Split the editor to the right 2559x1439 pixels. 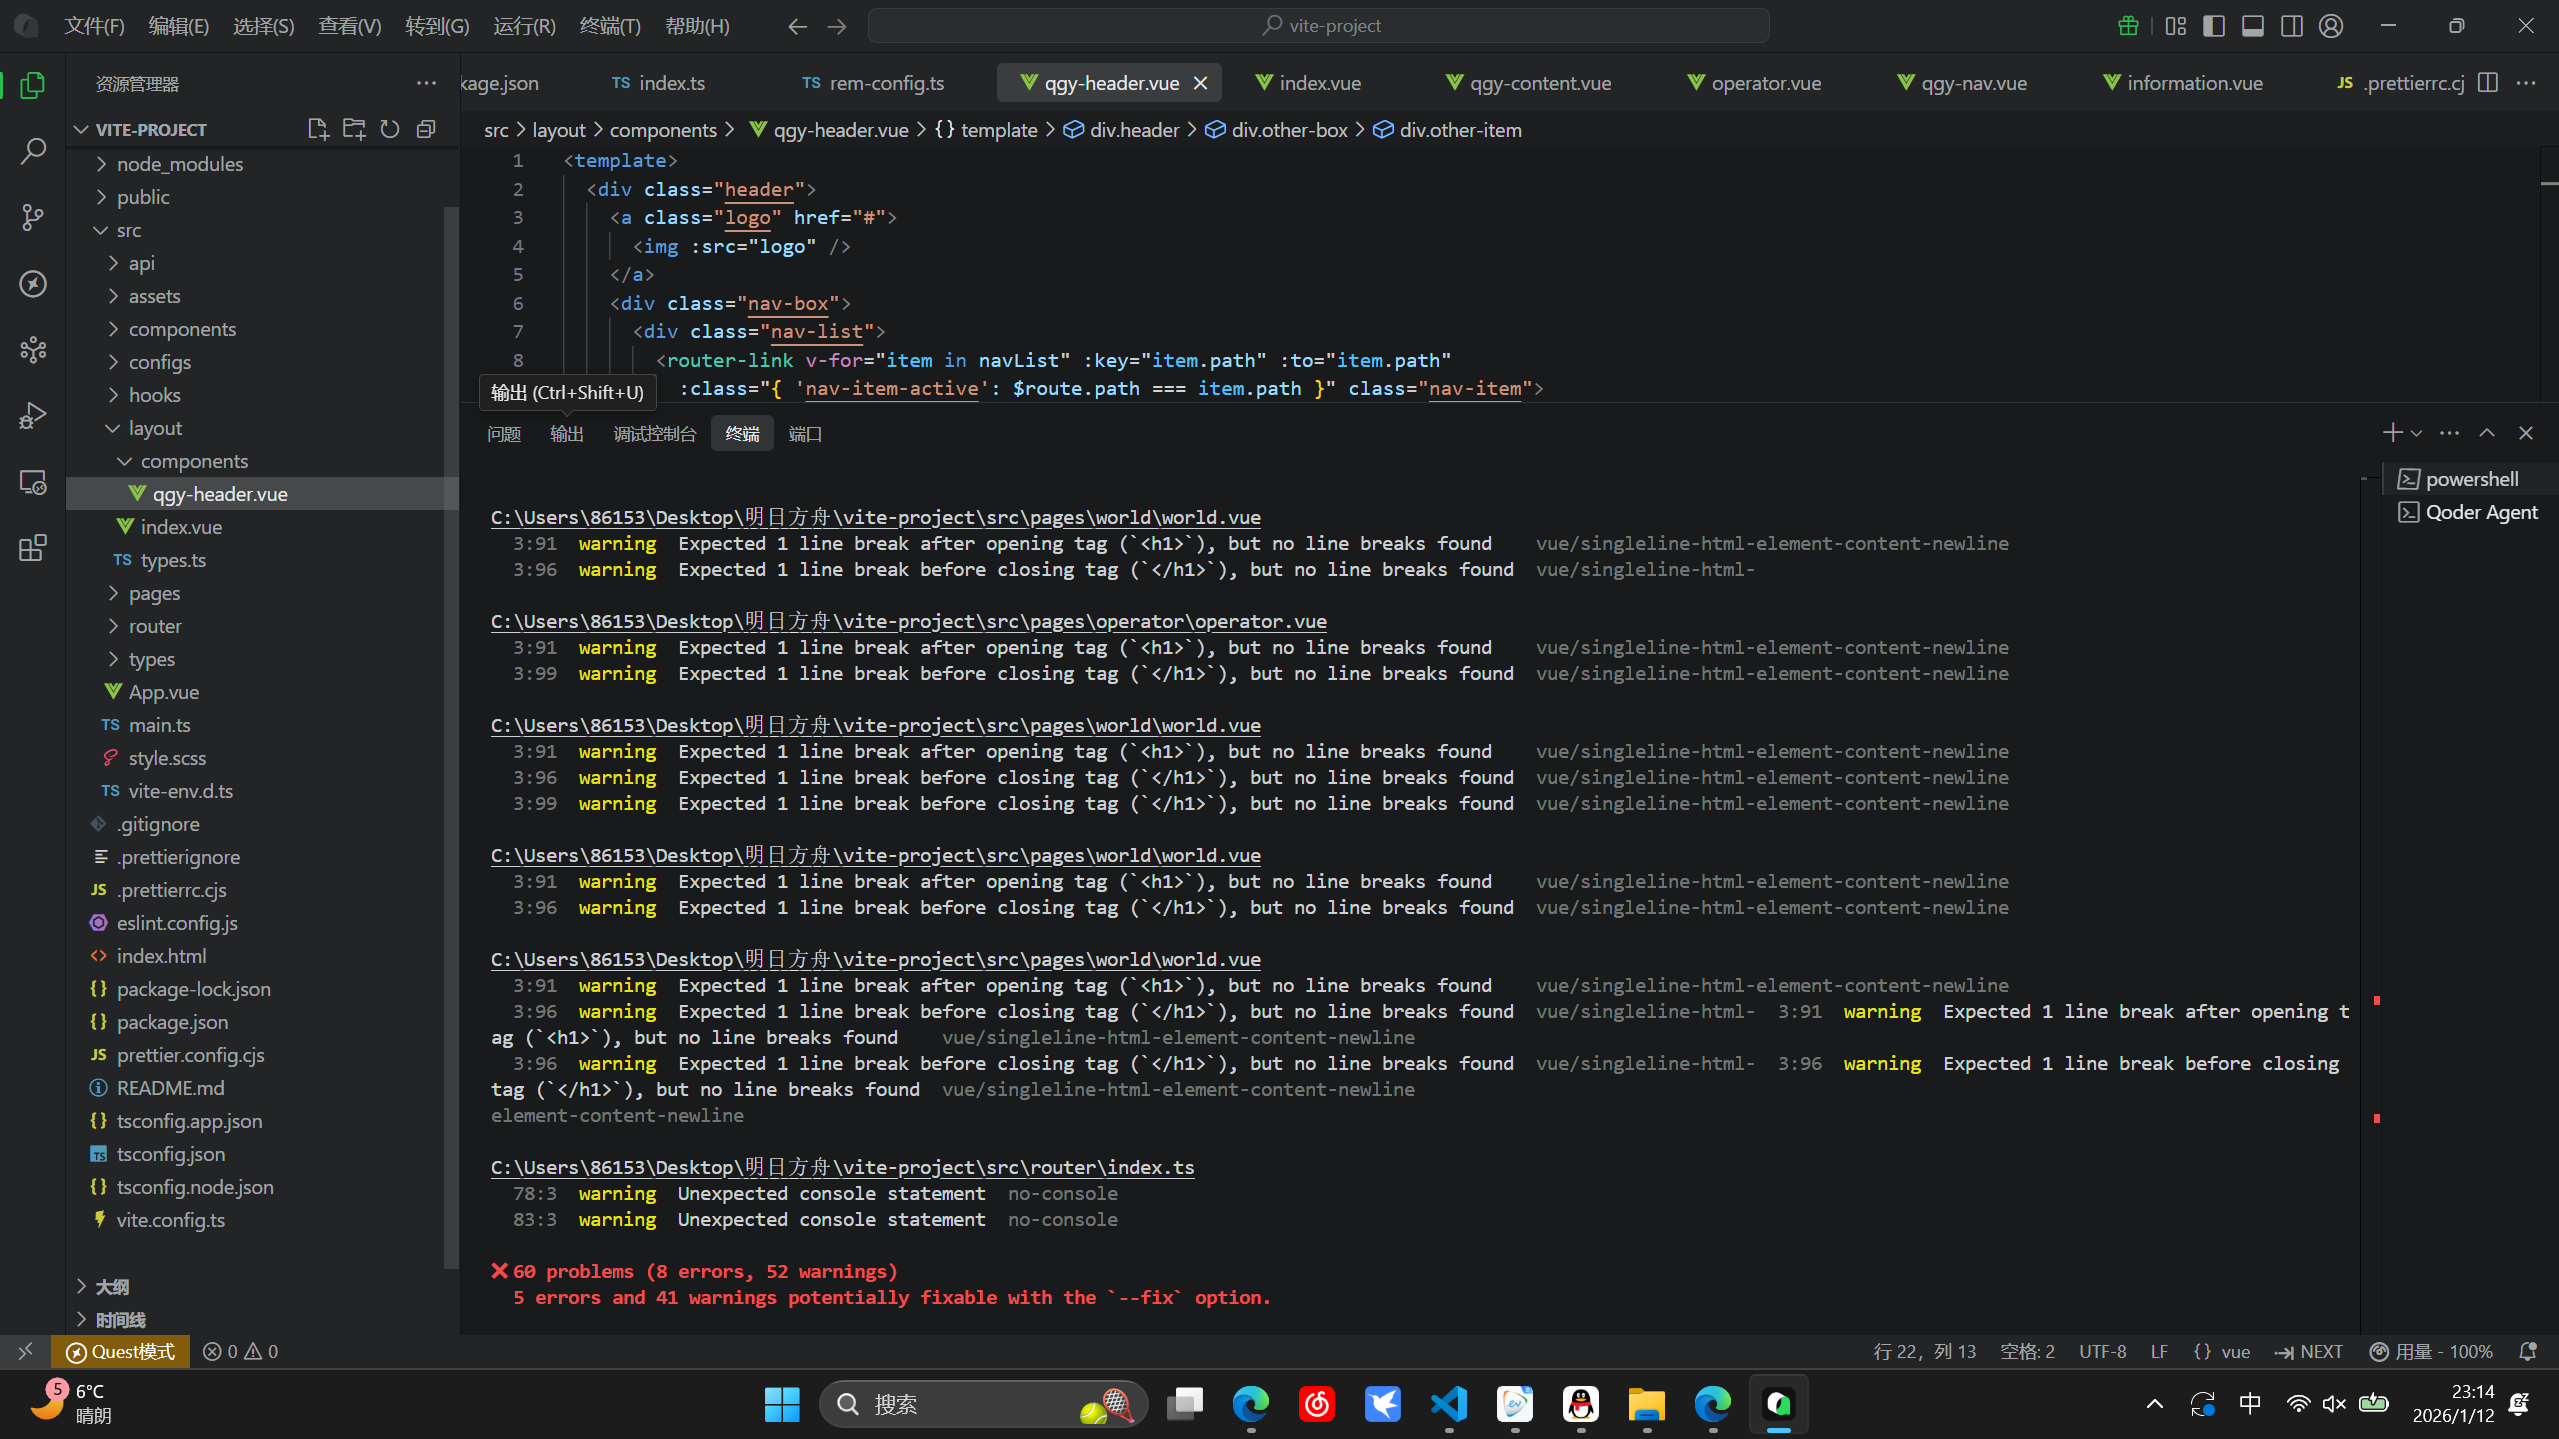click(2488, 83)
